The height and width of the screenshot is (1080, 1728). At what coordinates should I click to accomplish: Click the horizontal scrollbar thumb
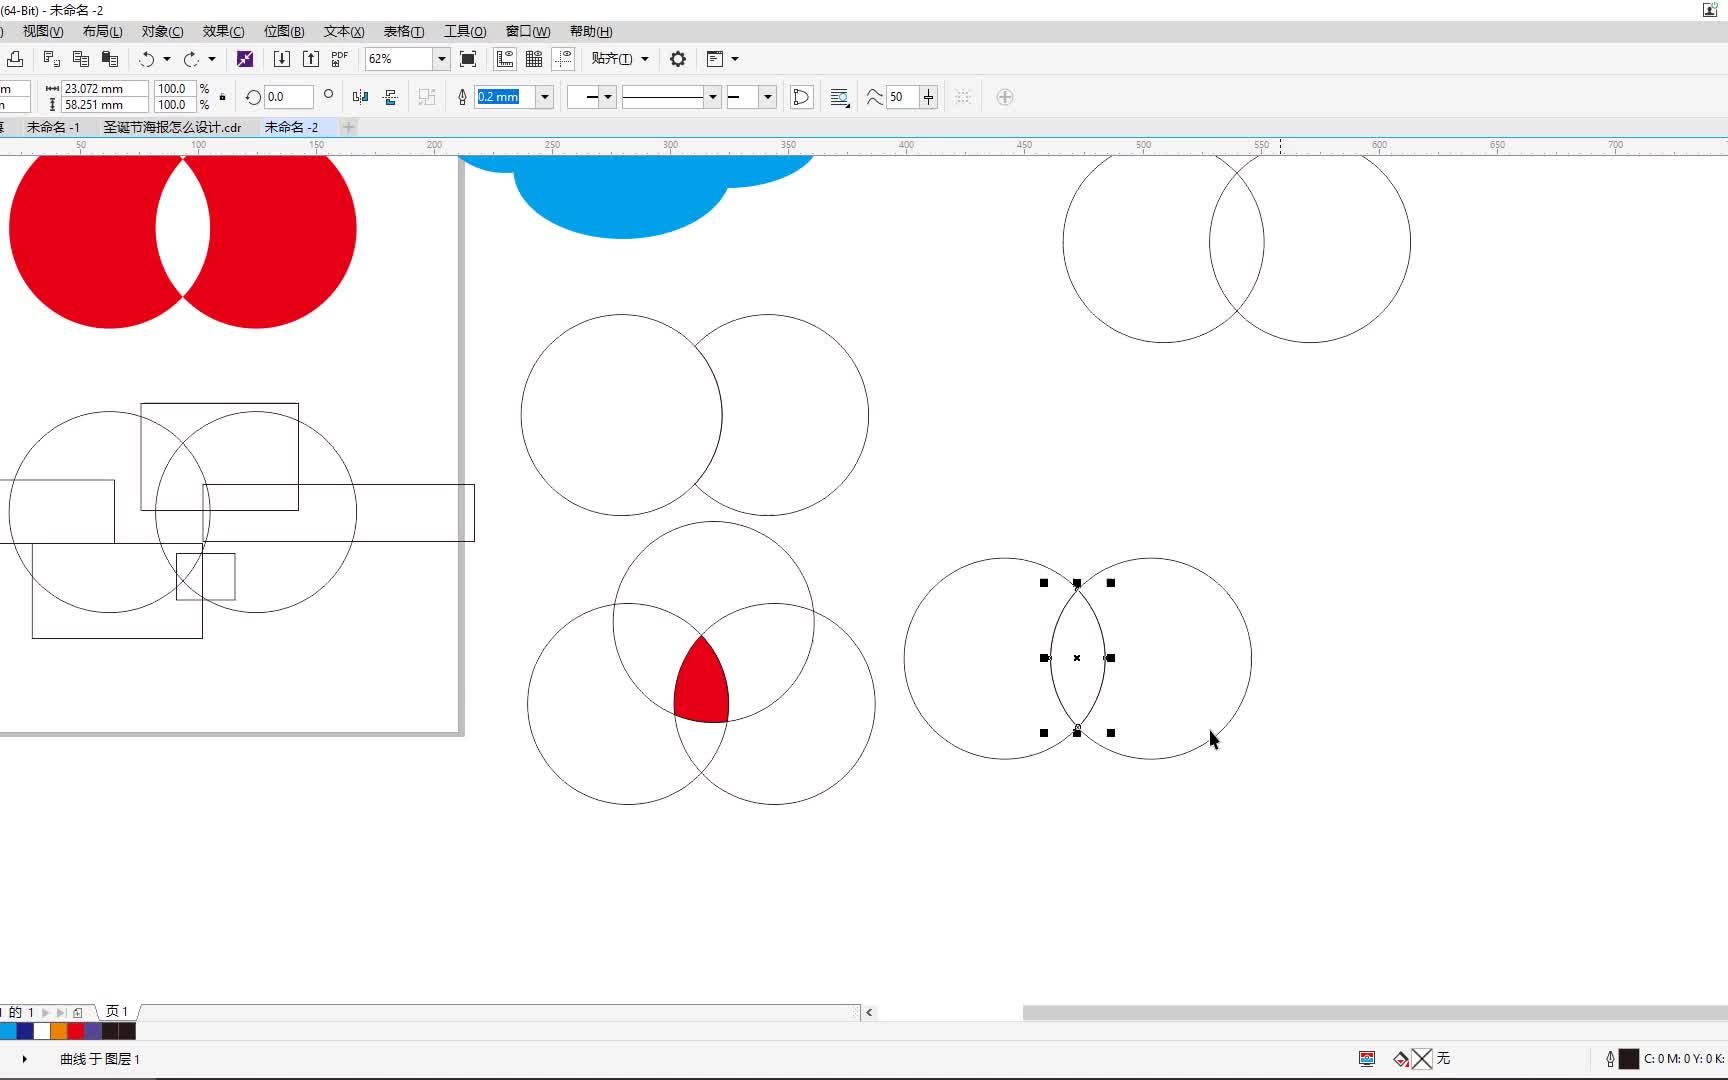(1375, 1013)
